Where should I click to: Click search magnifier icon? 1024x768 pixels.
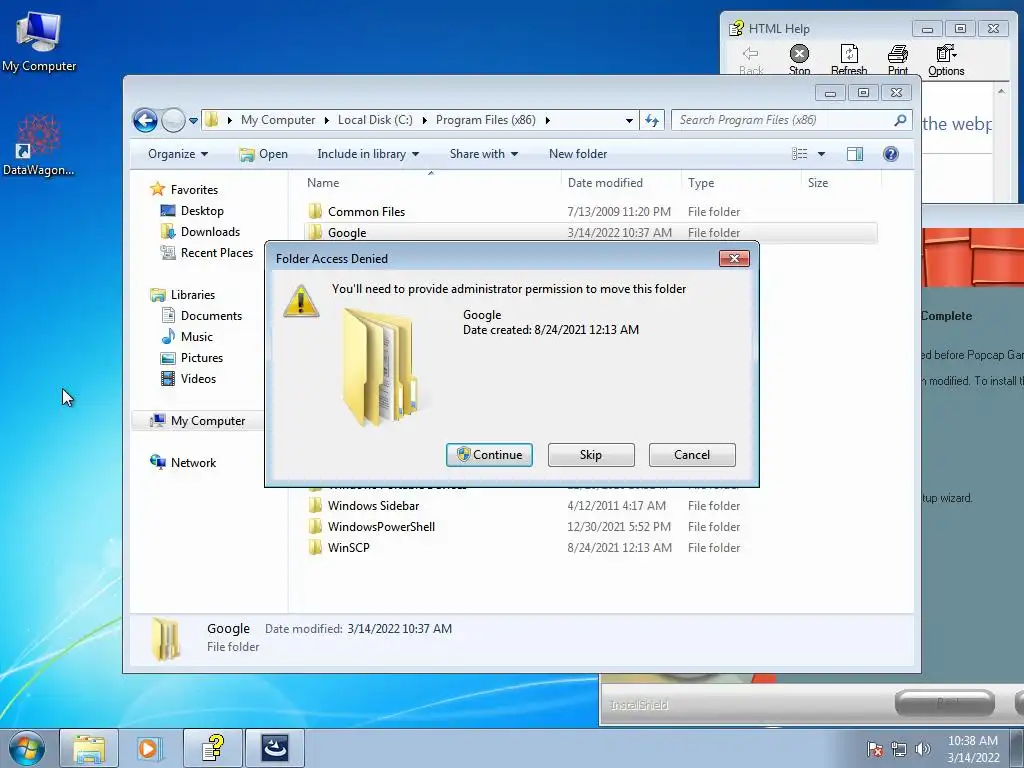click(901, 120)
